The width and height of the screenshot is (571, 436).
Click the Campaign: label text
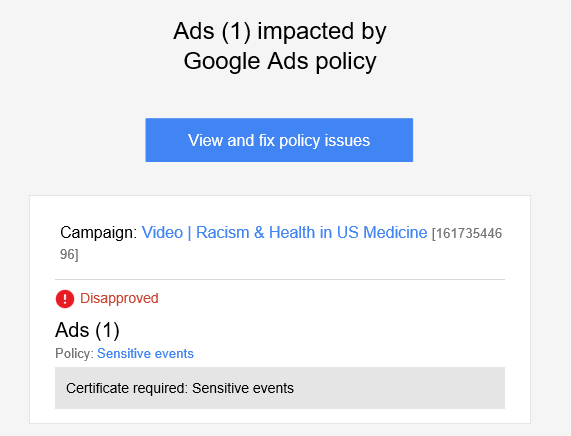click(99, 232)
